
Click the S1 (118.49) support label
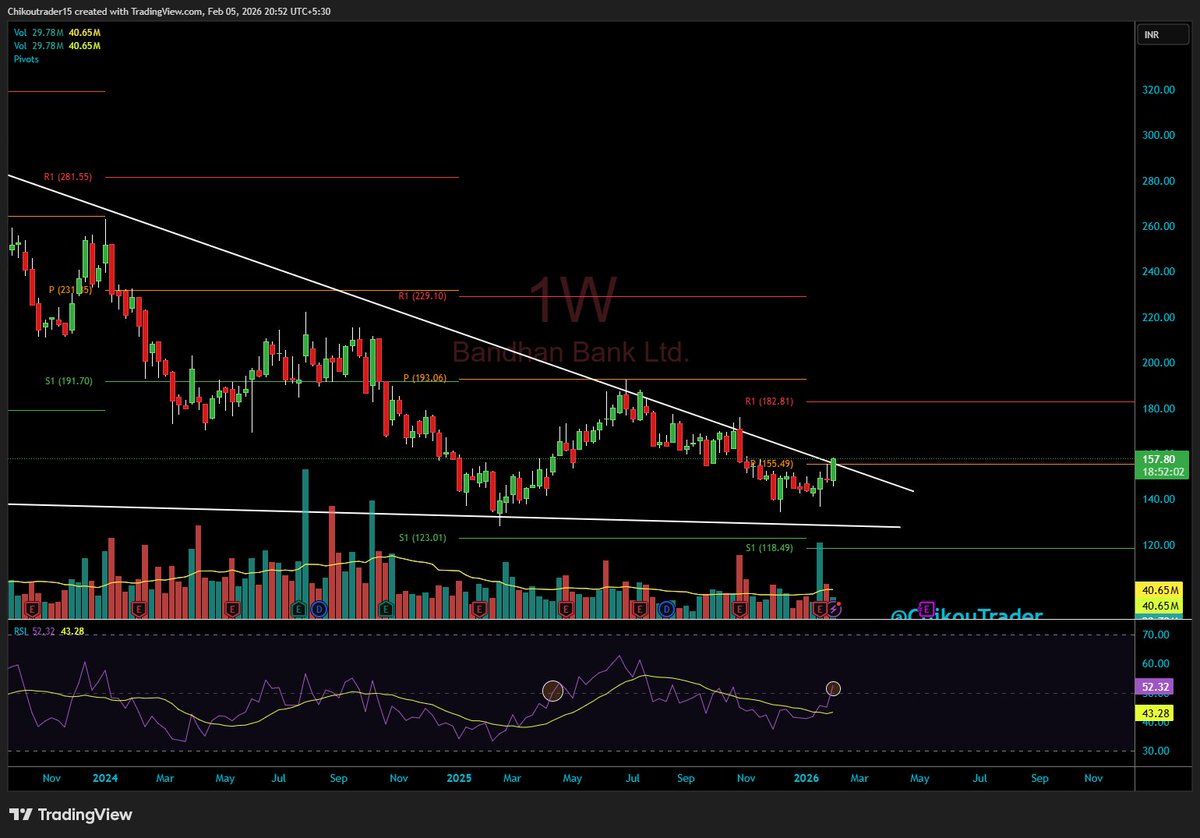pyautogui.click(x=770, y=547)
